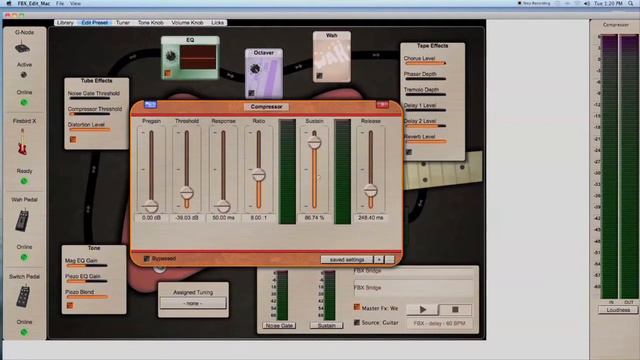Click the G-Node device icon
This screenshot has height=360, width=640.
(22, 48)
